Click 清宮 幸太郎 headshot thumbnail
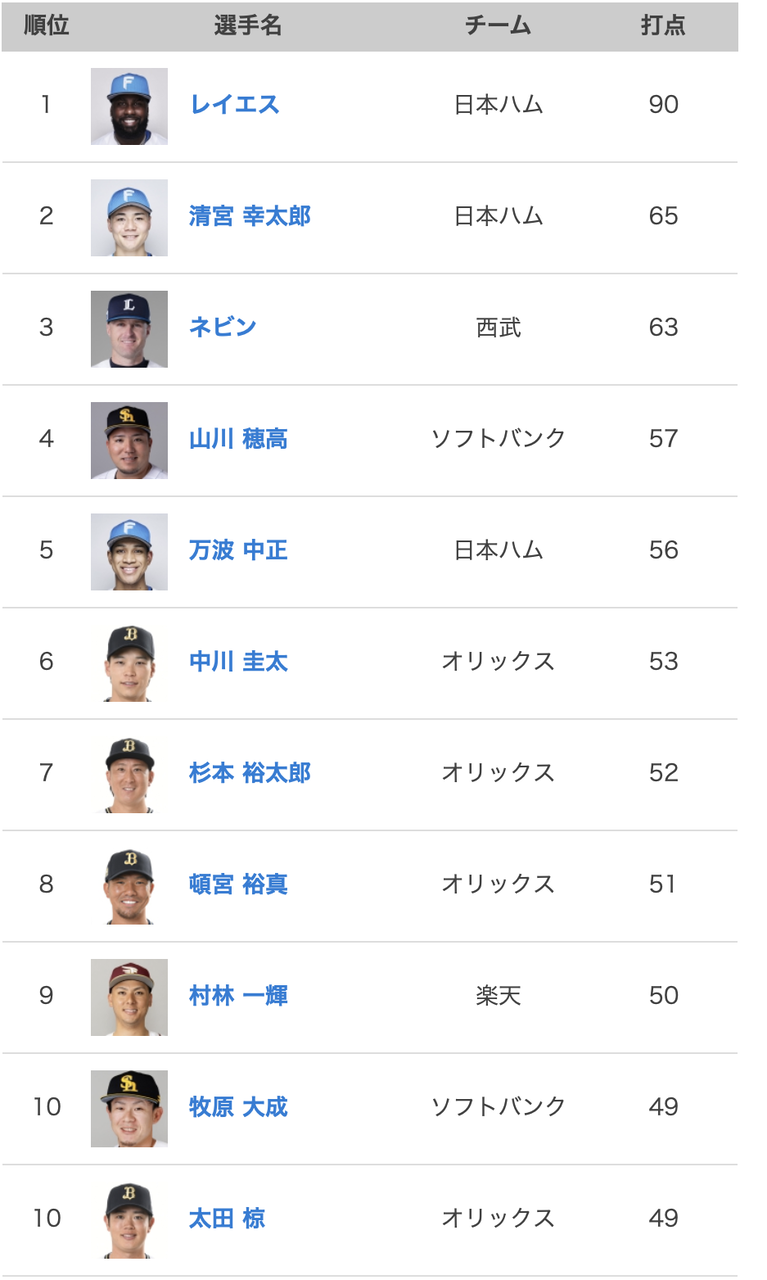Screen dimensions: 767x1280 pos(129,217)
